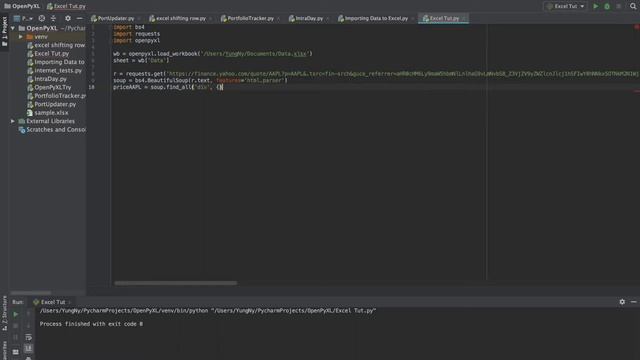This screenshot has height=360, width=640.
Task: Start debugging with the bug icon
Action: (x=607, y=6)
